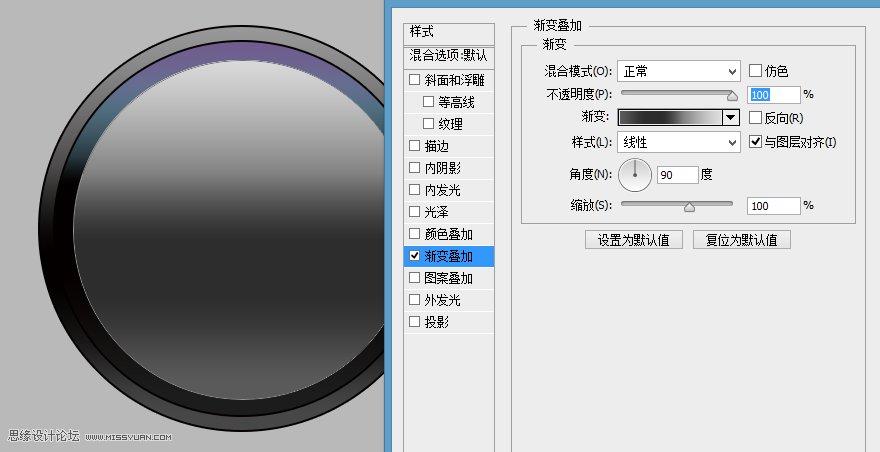This screenshot has height=452, width=880.
Task: Select the 光泽 style label
Action: [x=437, y=212]
